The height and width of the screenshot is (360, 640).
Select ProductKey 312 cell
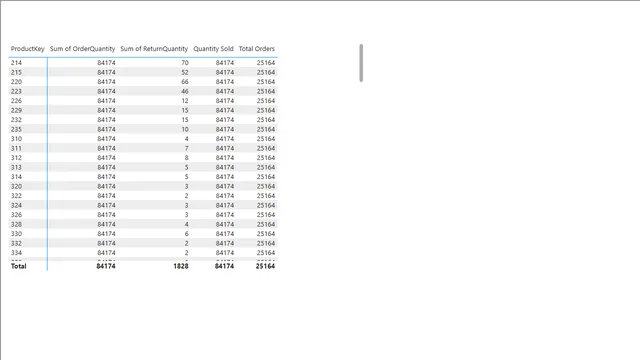point(16,158)
